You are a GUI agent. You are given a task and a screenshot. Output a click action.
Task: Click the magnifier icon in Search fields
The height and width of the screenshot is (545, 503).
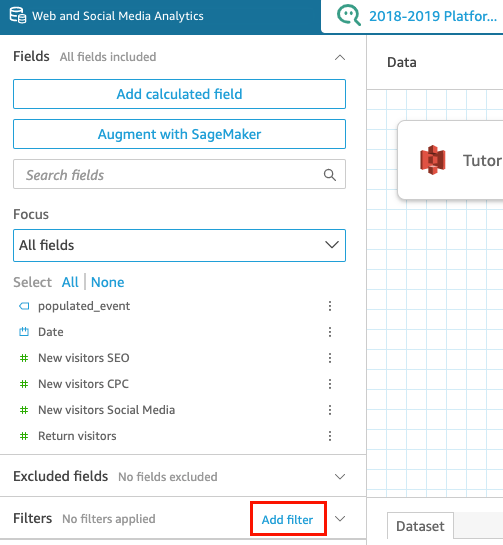coord(330,175)
